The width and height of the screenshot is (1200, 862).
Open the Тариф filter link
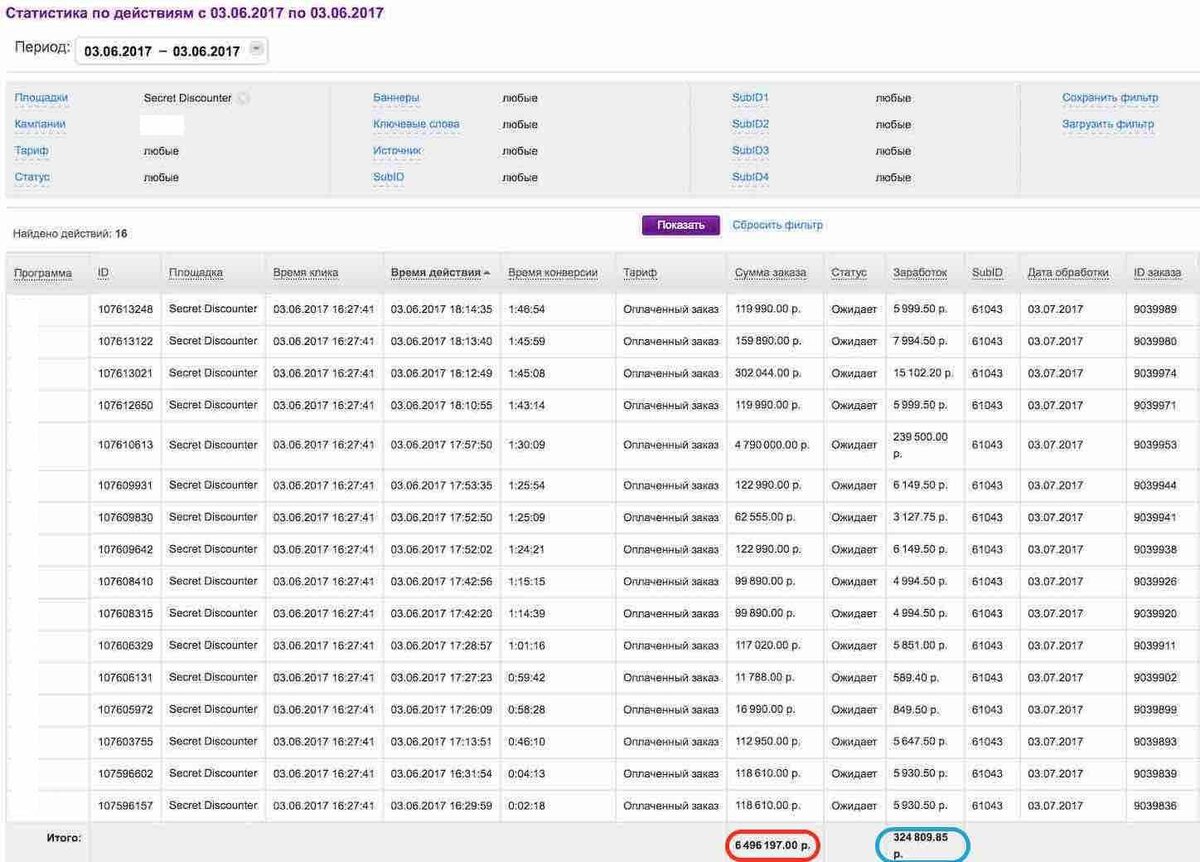point(31,151)
